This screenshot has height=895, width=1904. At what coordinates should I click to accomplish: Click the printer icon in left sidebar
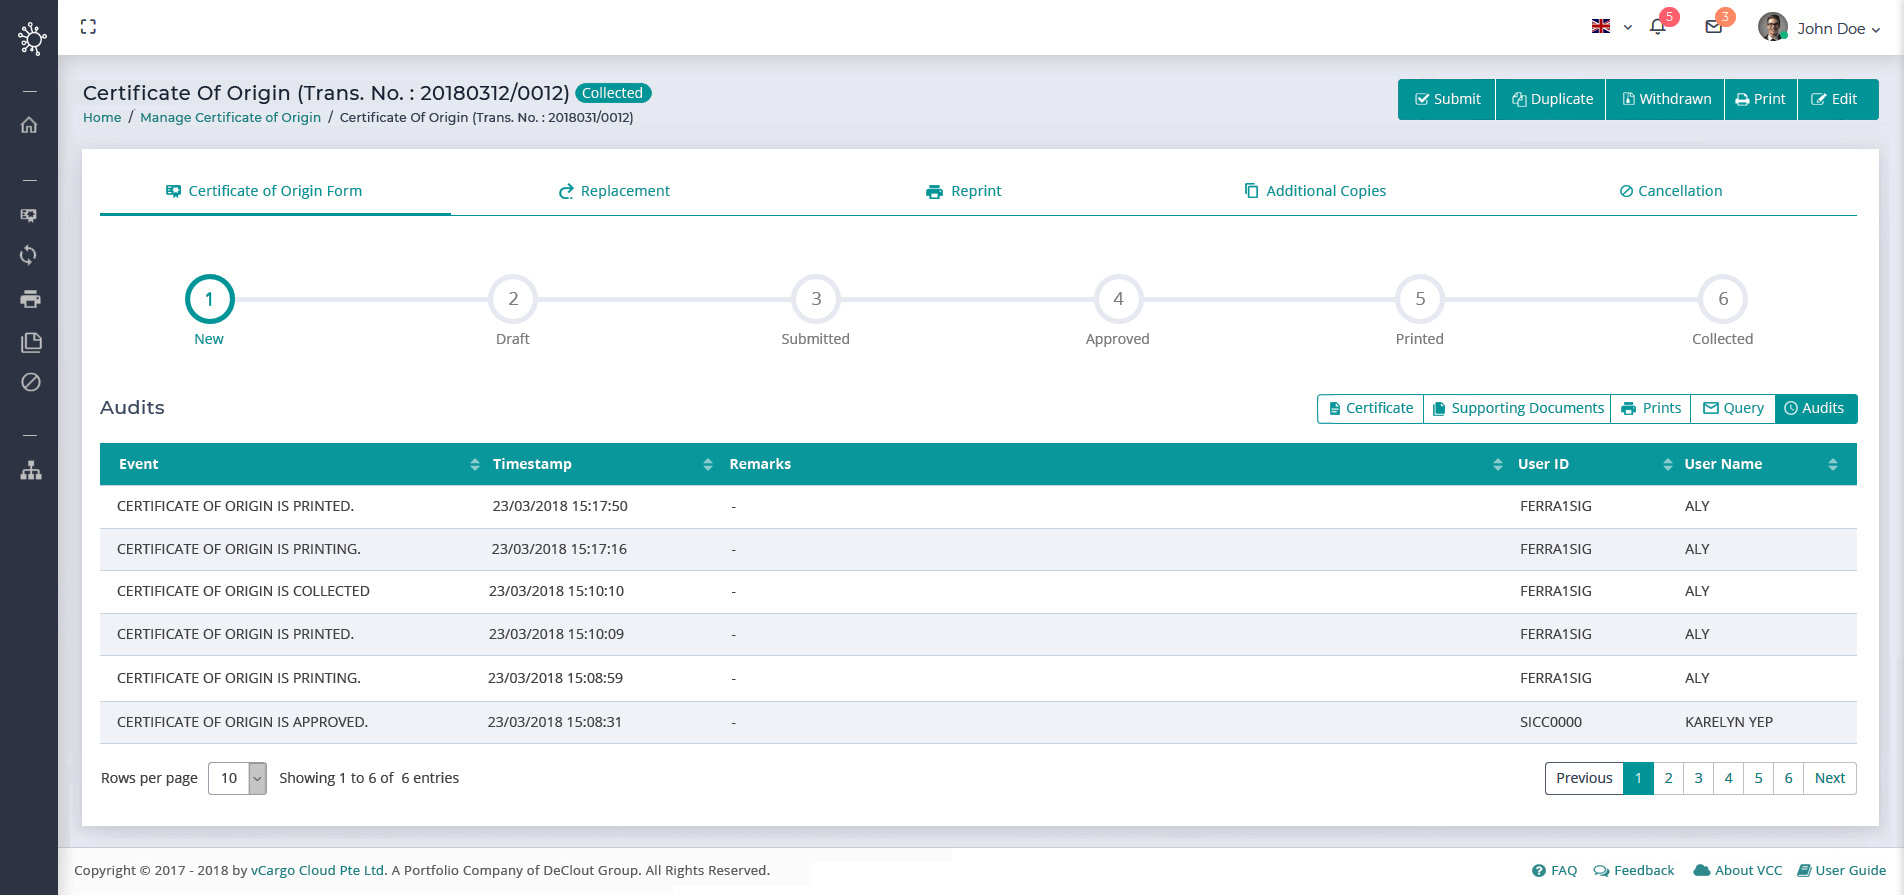[30, 299]
